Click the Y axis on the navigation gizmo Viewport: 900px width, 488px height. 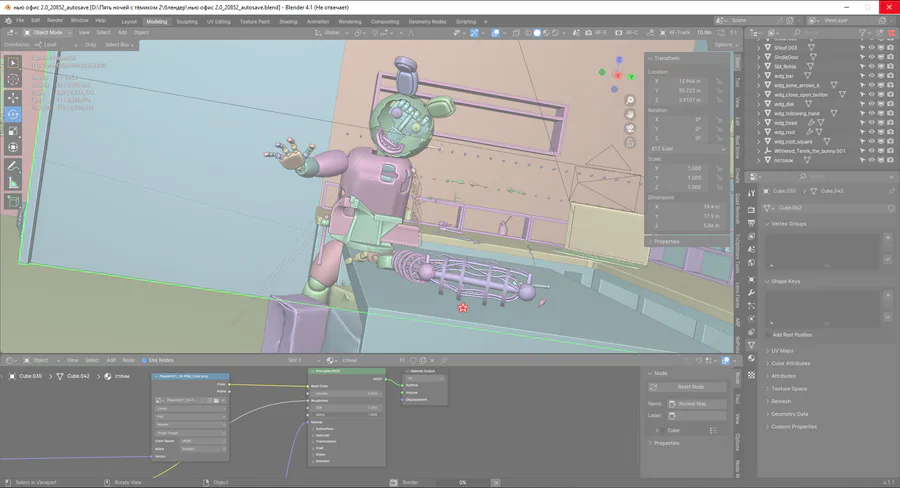click(x=631, y=77)
